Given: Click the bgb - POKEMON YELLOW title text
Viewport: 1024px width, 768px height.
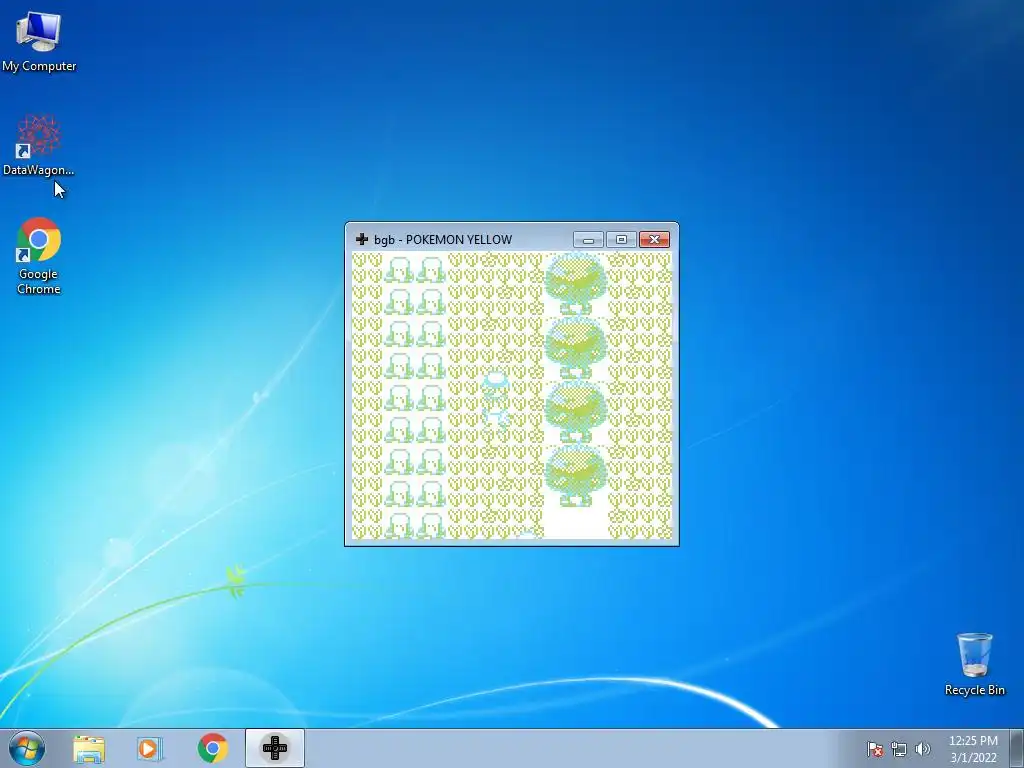Looking at the screenshot, I should coord(443,240).
